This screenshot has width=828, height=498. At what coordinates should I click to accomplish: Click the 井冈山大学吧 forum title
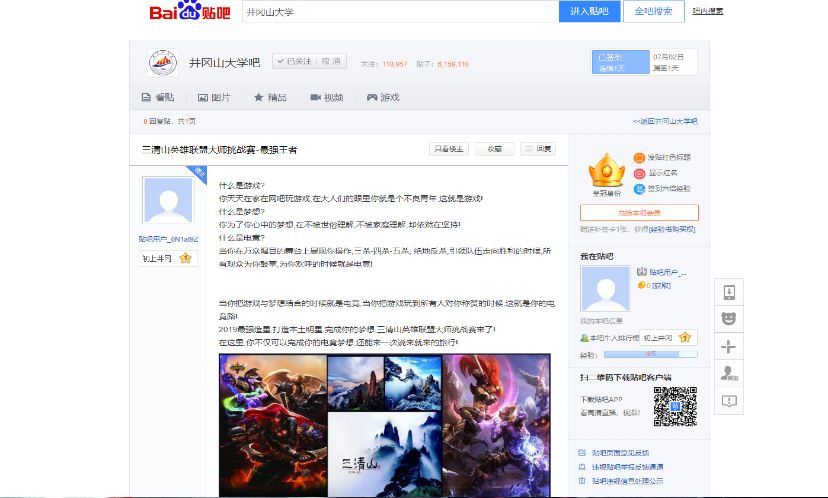[224, 63]
